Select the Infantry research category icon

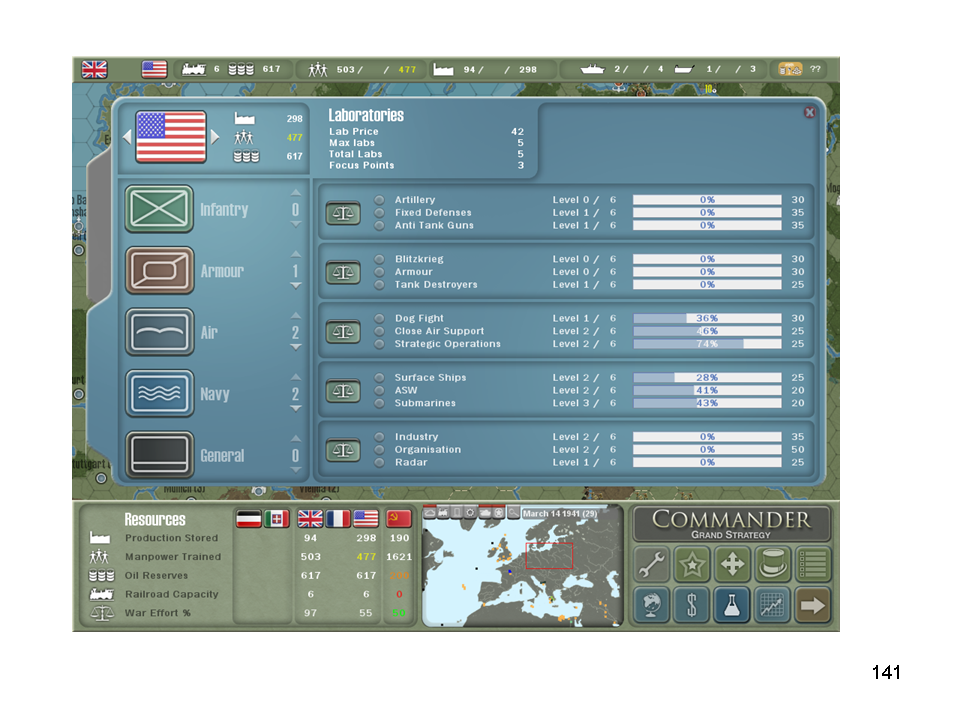[x=159, y=209]
